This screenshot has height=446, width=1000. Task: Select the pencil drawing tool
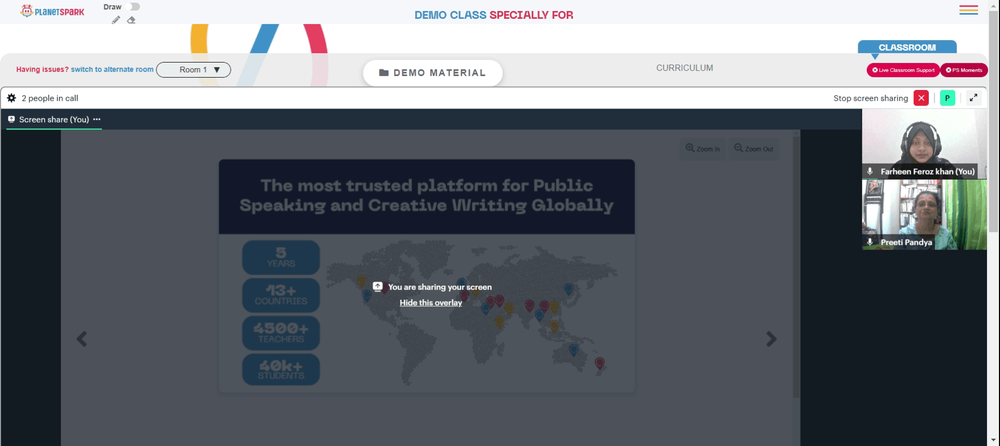(115, 20)
